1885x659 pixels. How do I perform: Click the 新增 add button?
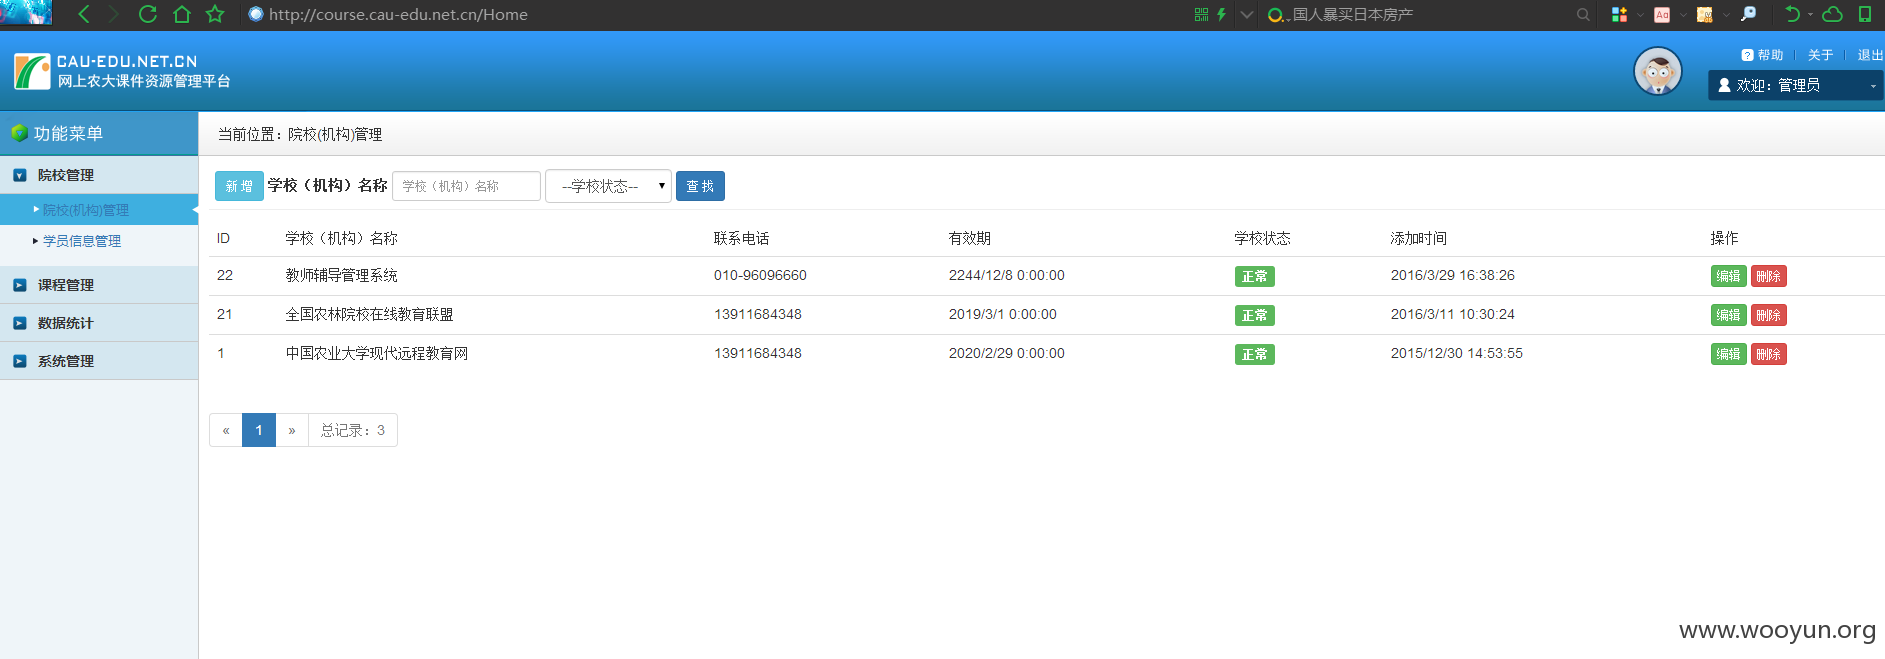239,186
